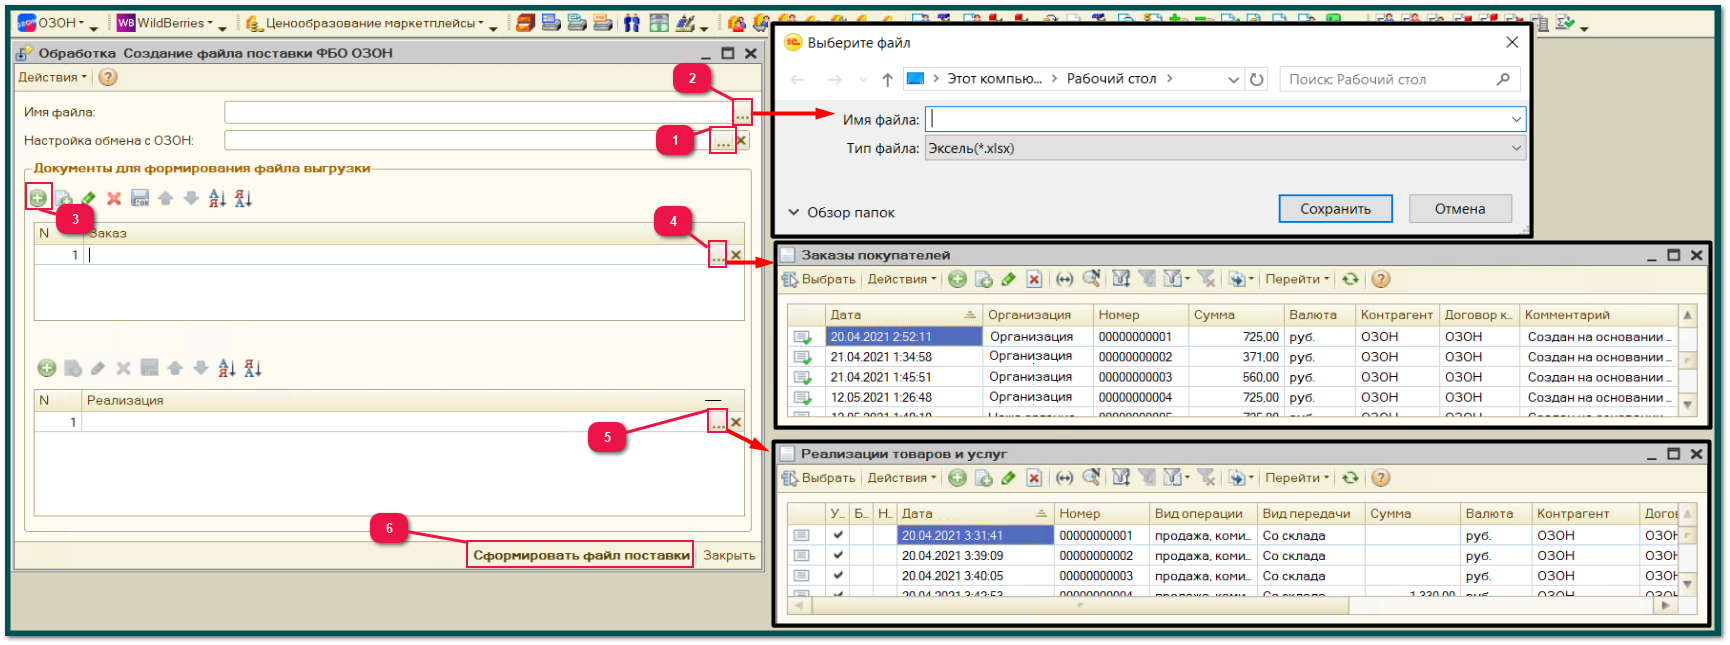The height and width of the screenshot is (645, 1730).
Task: Sort Заказ rows ascending А-Я
Action: pos(217,198)
